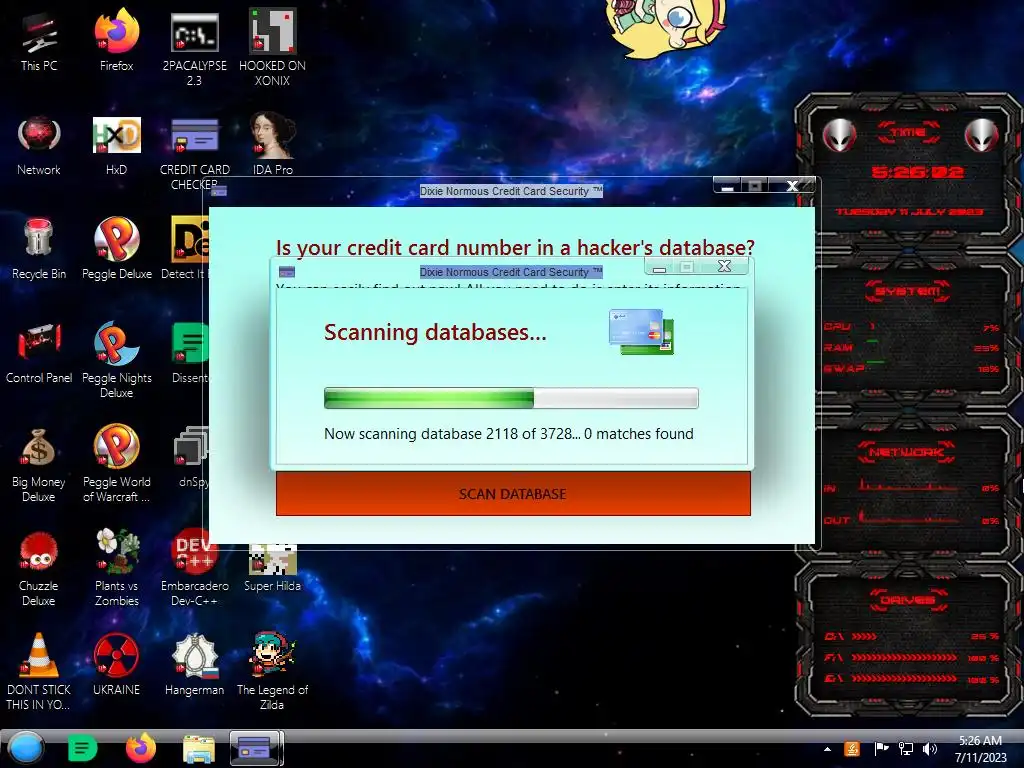This screenshot has width=1024, height=768.
Task: Open the DONT STICK THIS IN YO... icon
Action: tap(39, 671)
